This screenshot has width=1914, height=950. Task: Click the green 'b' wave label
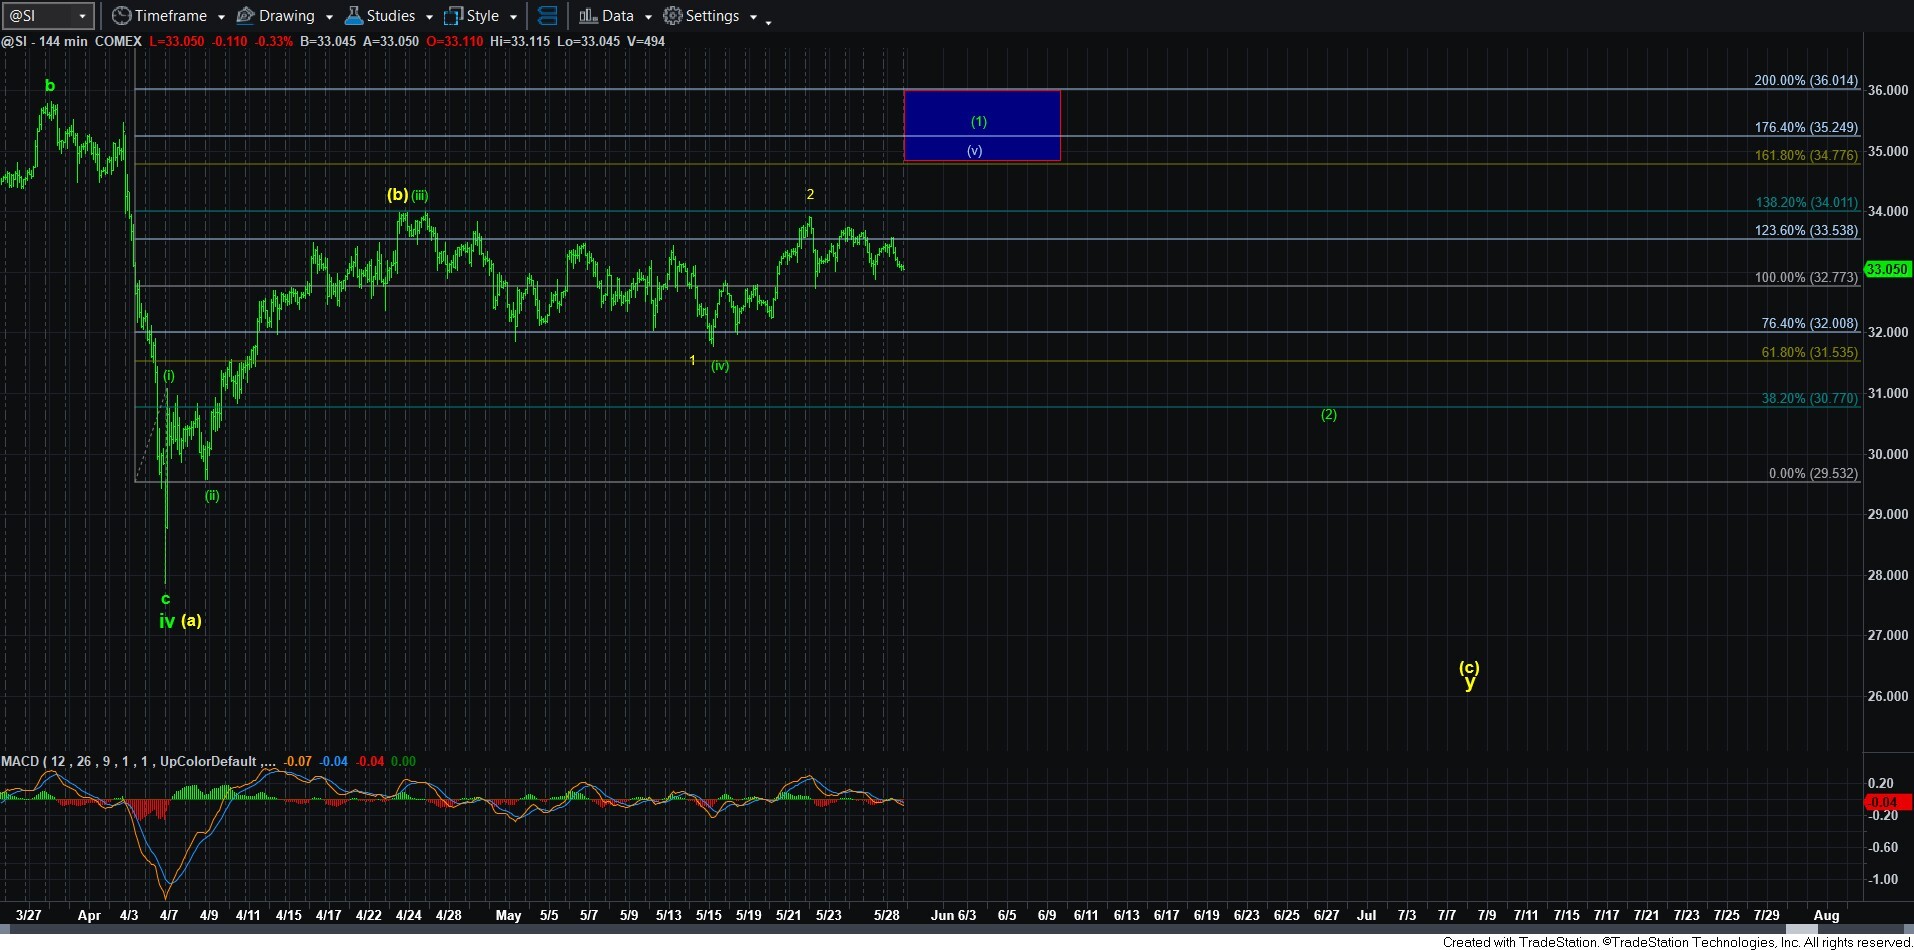(50, 86)
